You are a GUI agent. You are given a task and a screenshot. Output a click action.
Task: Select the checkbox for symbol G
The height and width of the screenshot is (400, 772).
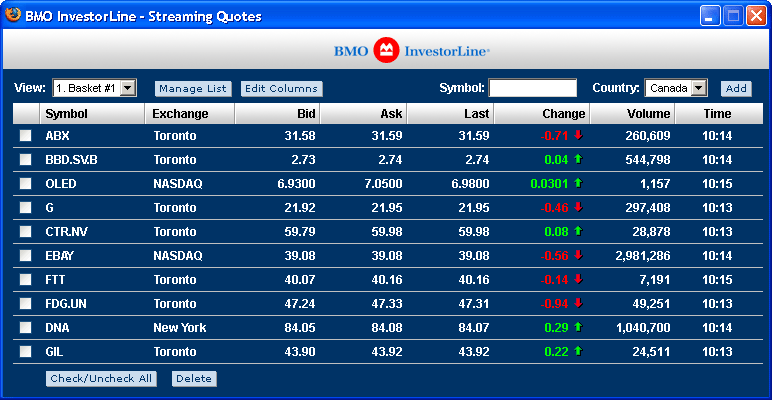(26, 207)
